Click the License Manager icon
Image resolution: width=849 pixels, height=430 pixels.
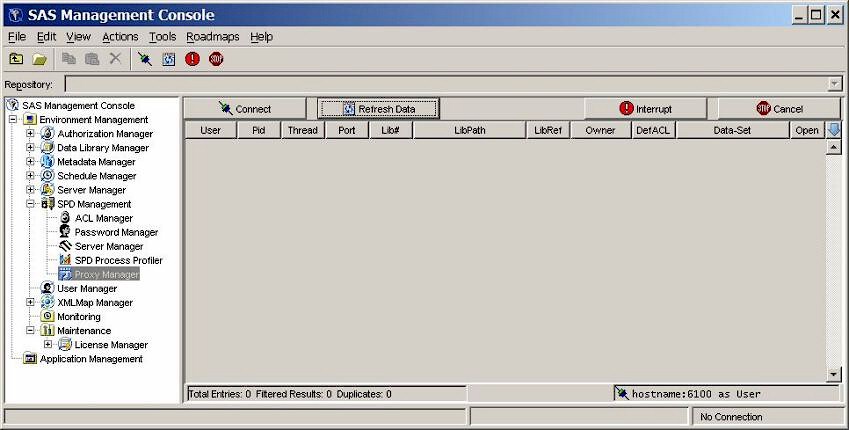65,344
